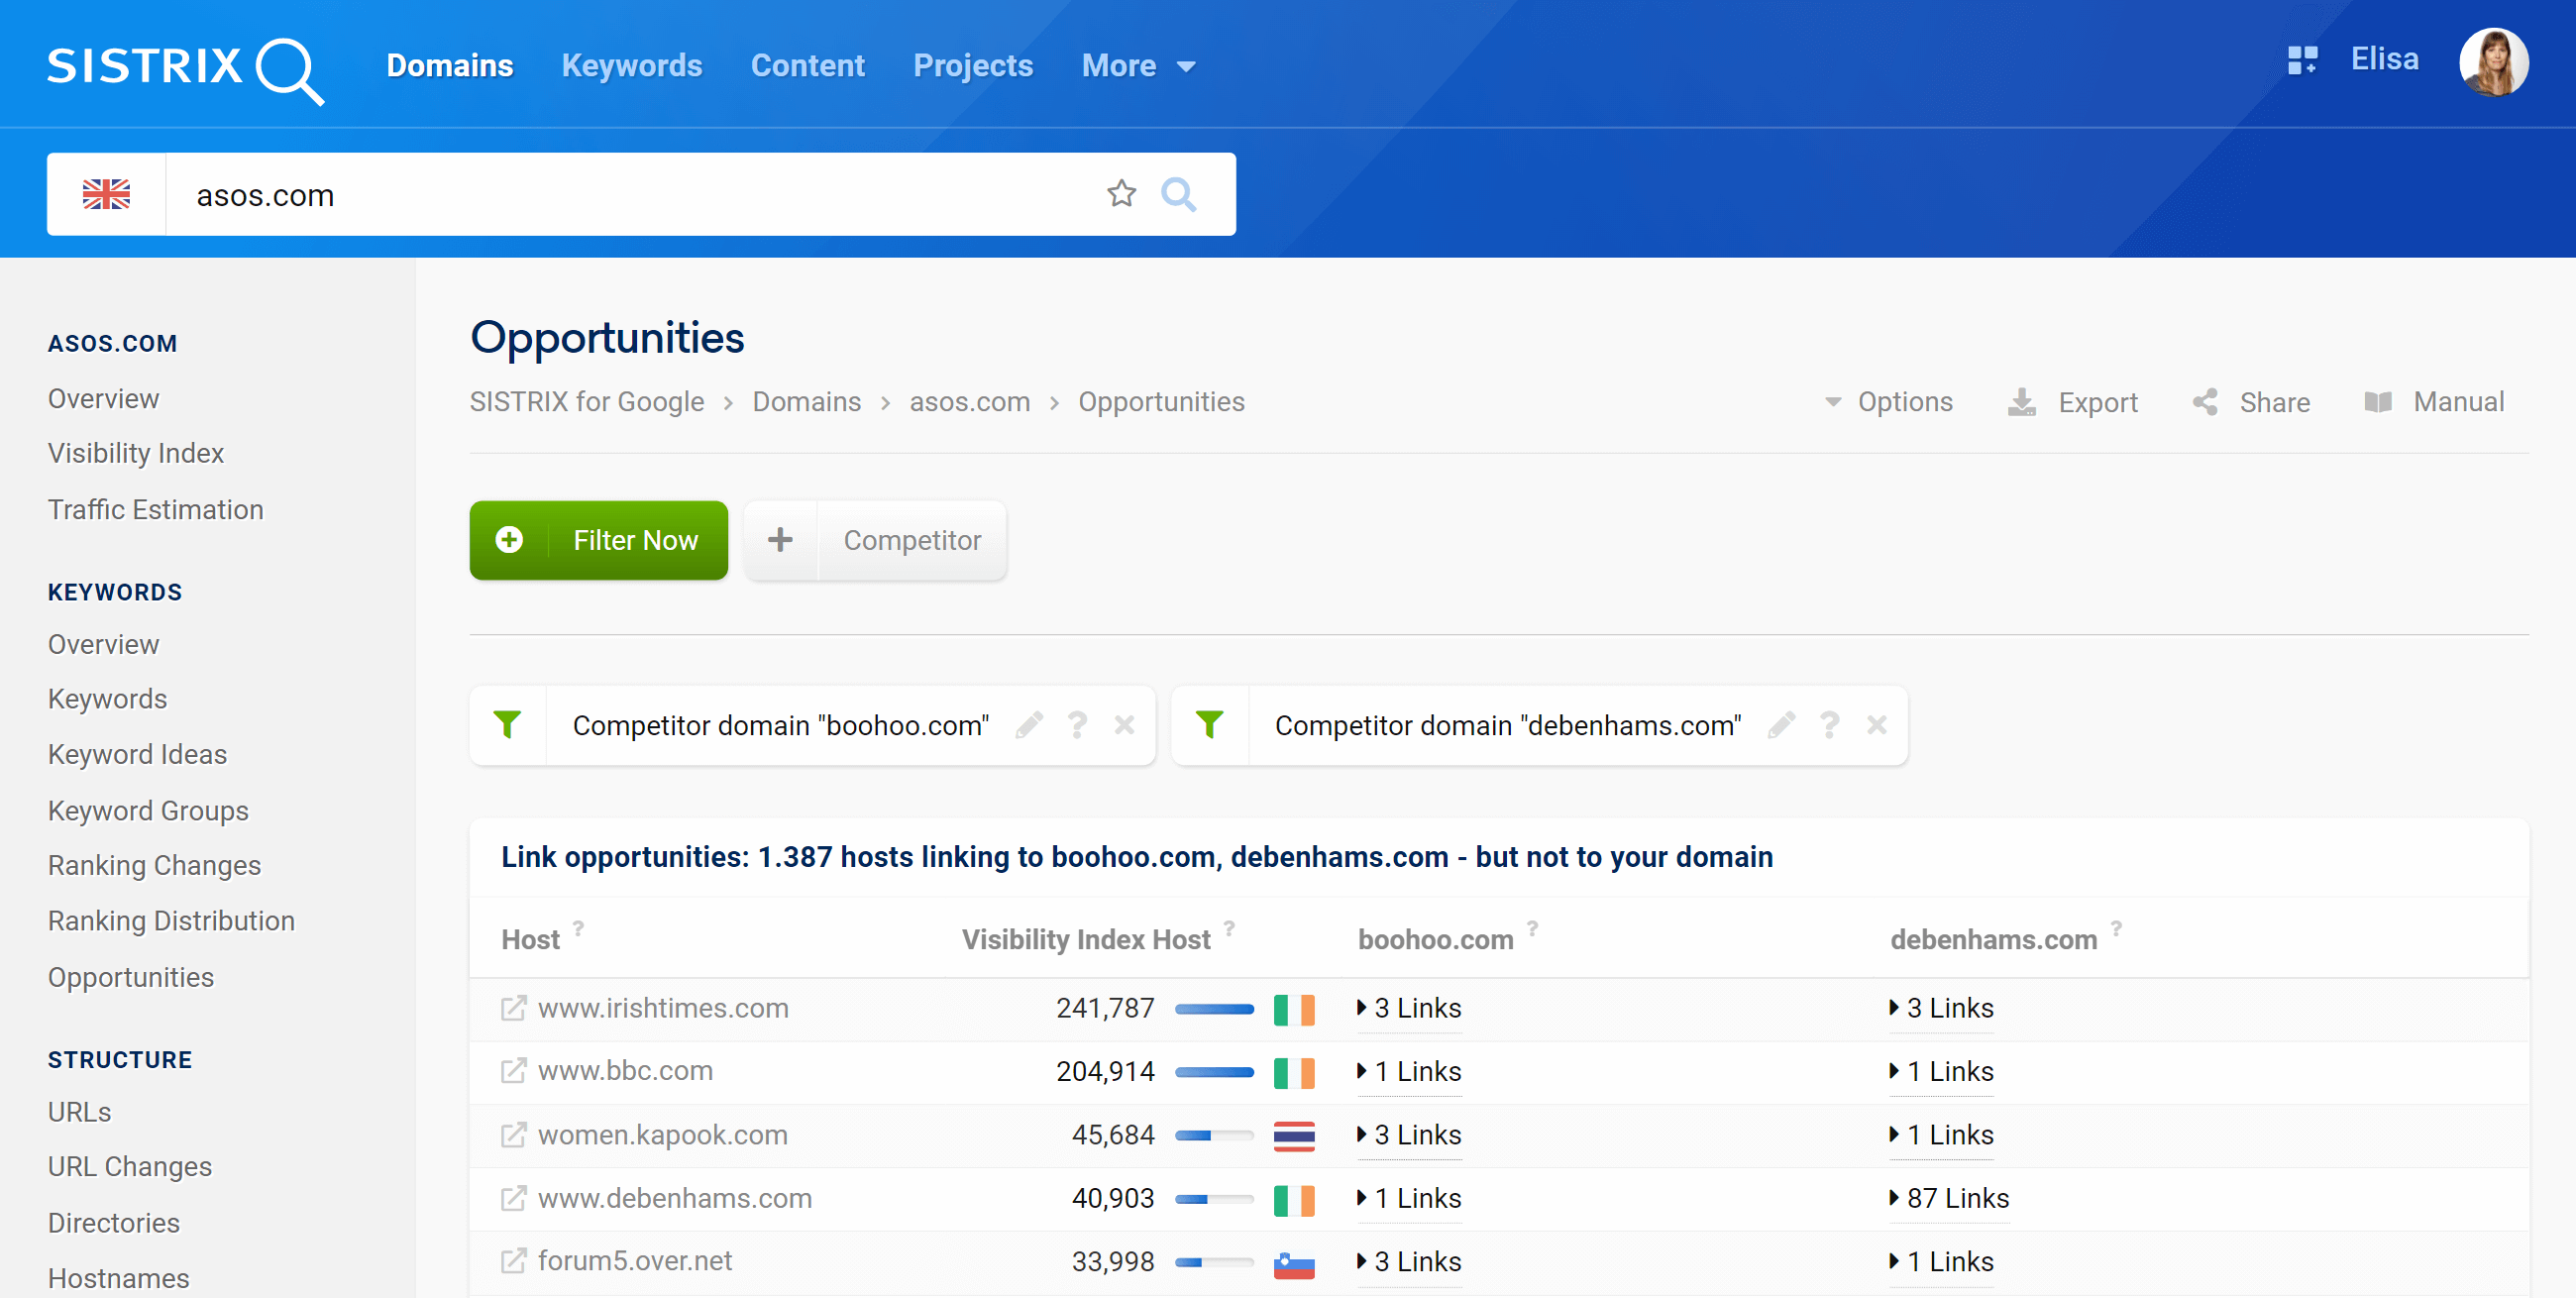Open URL Changes in sidebar
Viewport: 2576px width, 1298px height.
coord(130,1167)
